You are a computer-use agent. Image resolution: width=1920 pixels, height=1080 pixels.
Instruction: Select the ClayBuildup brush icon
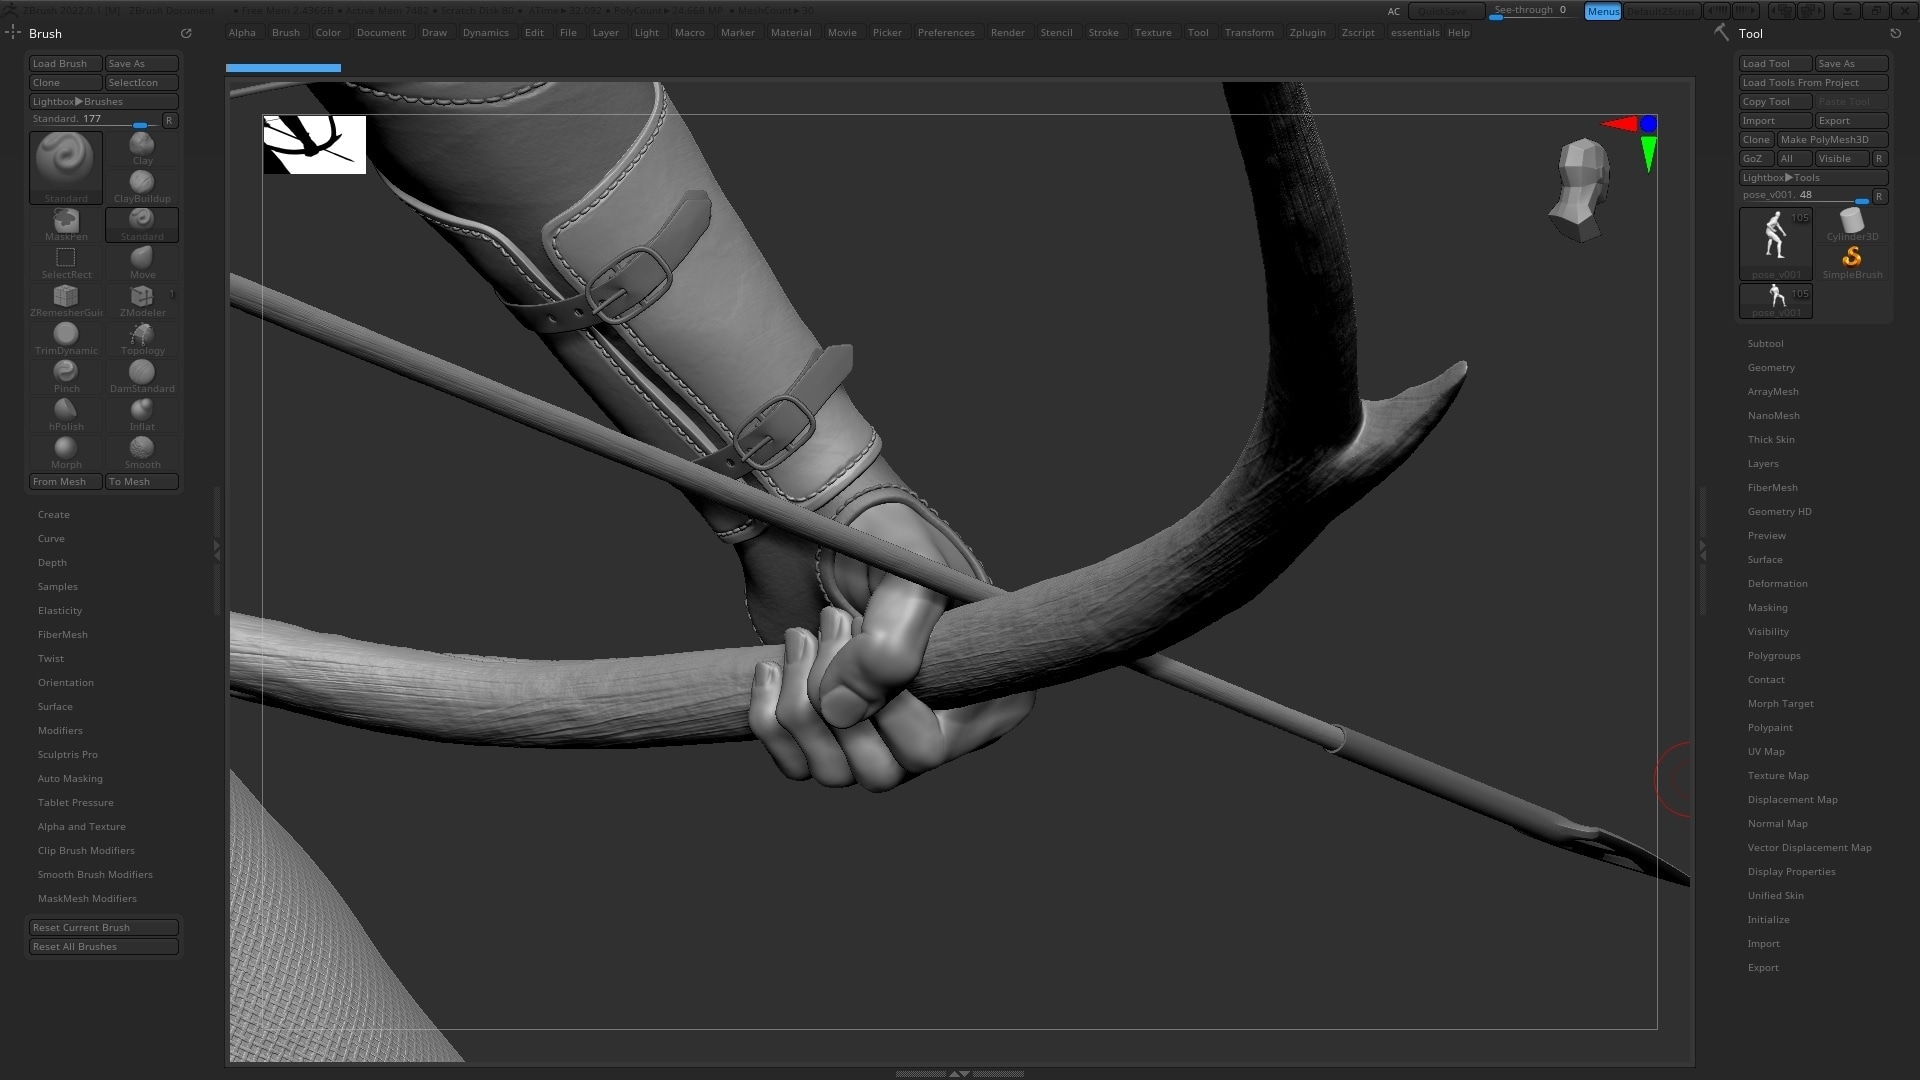[142, 184]
